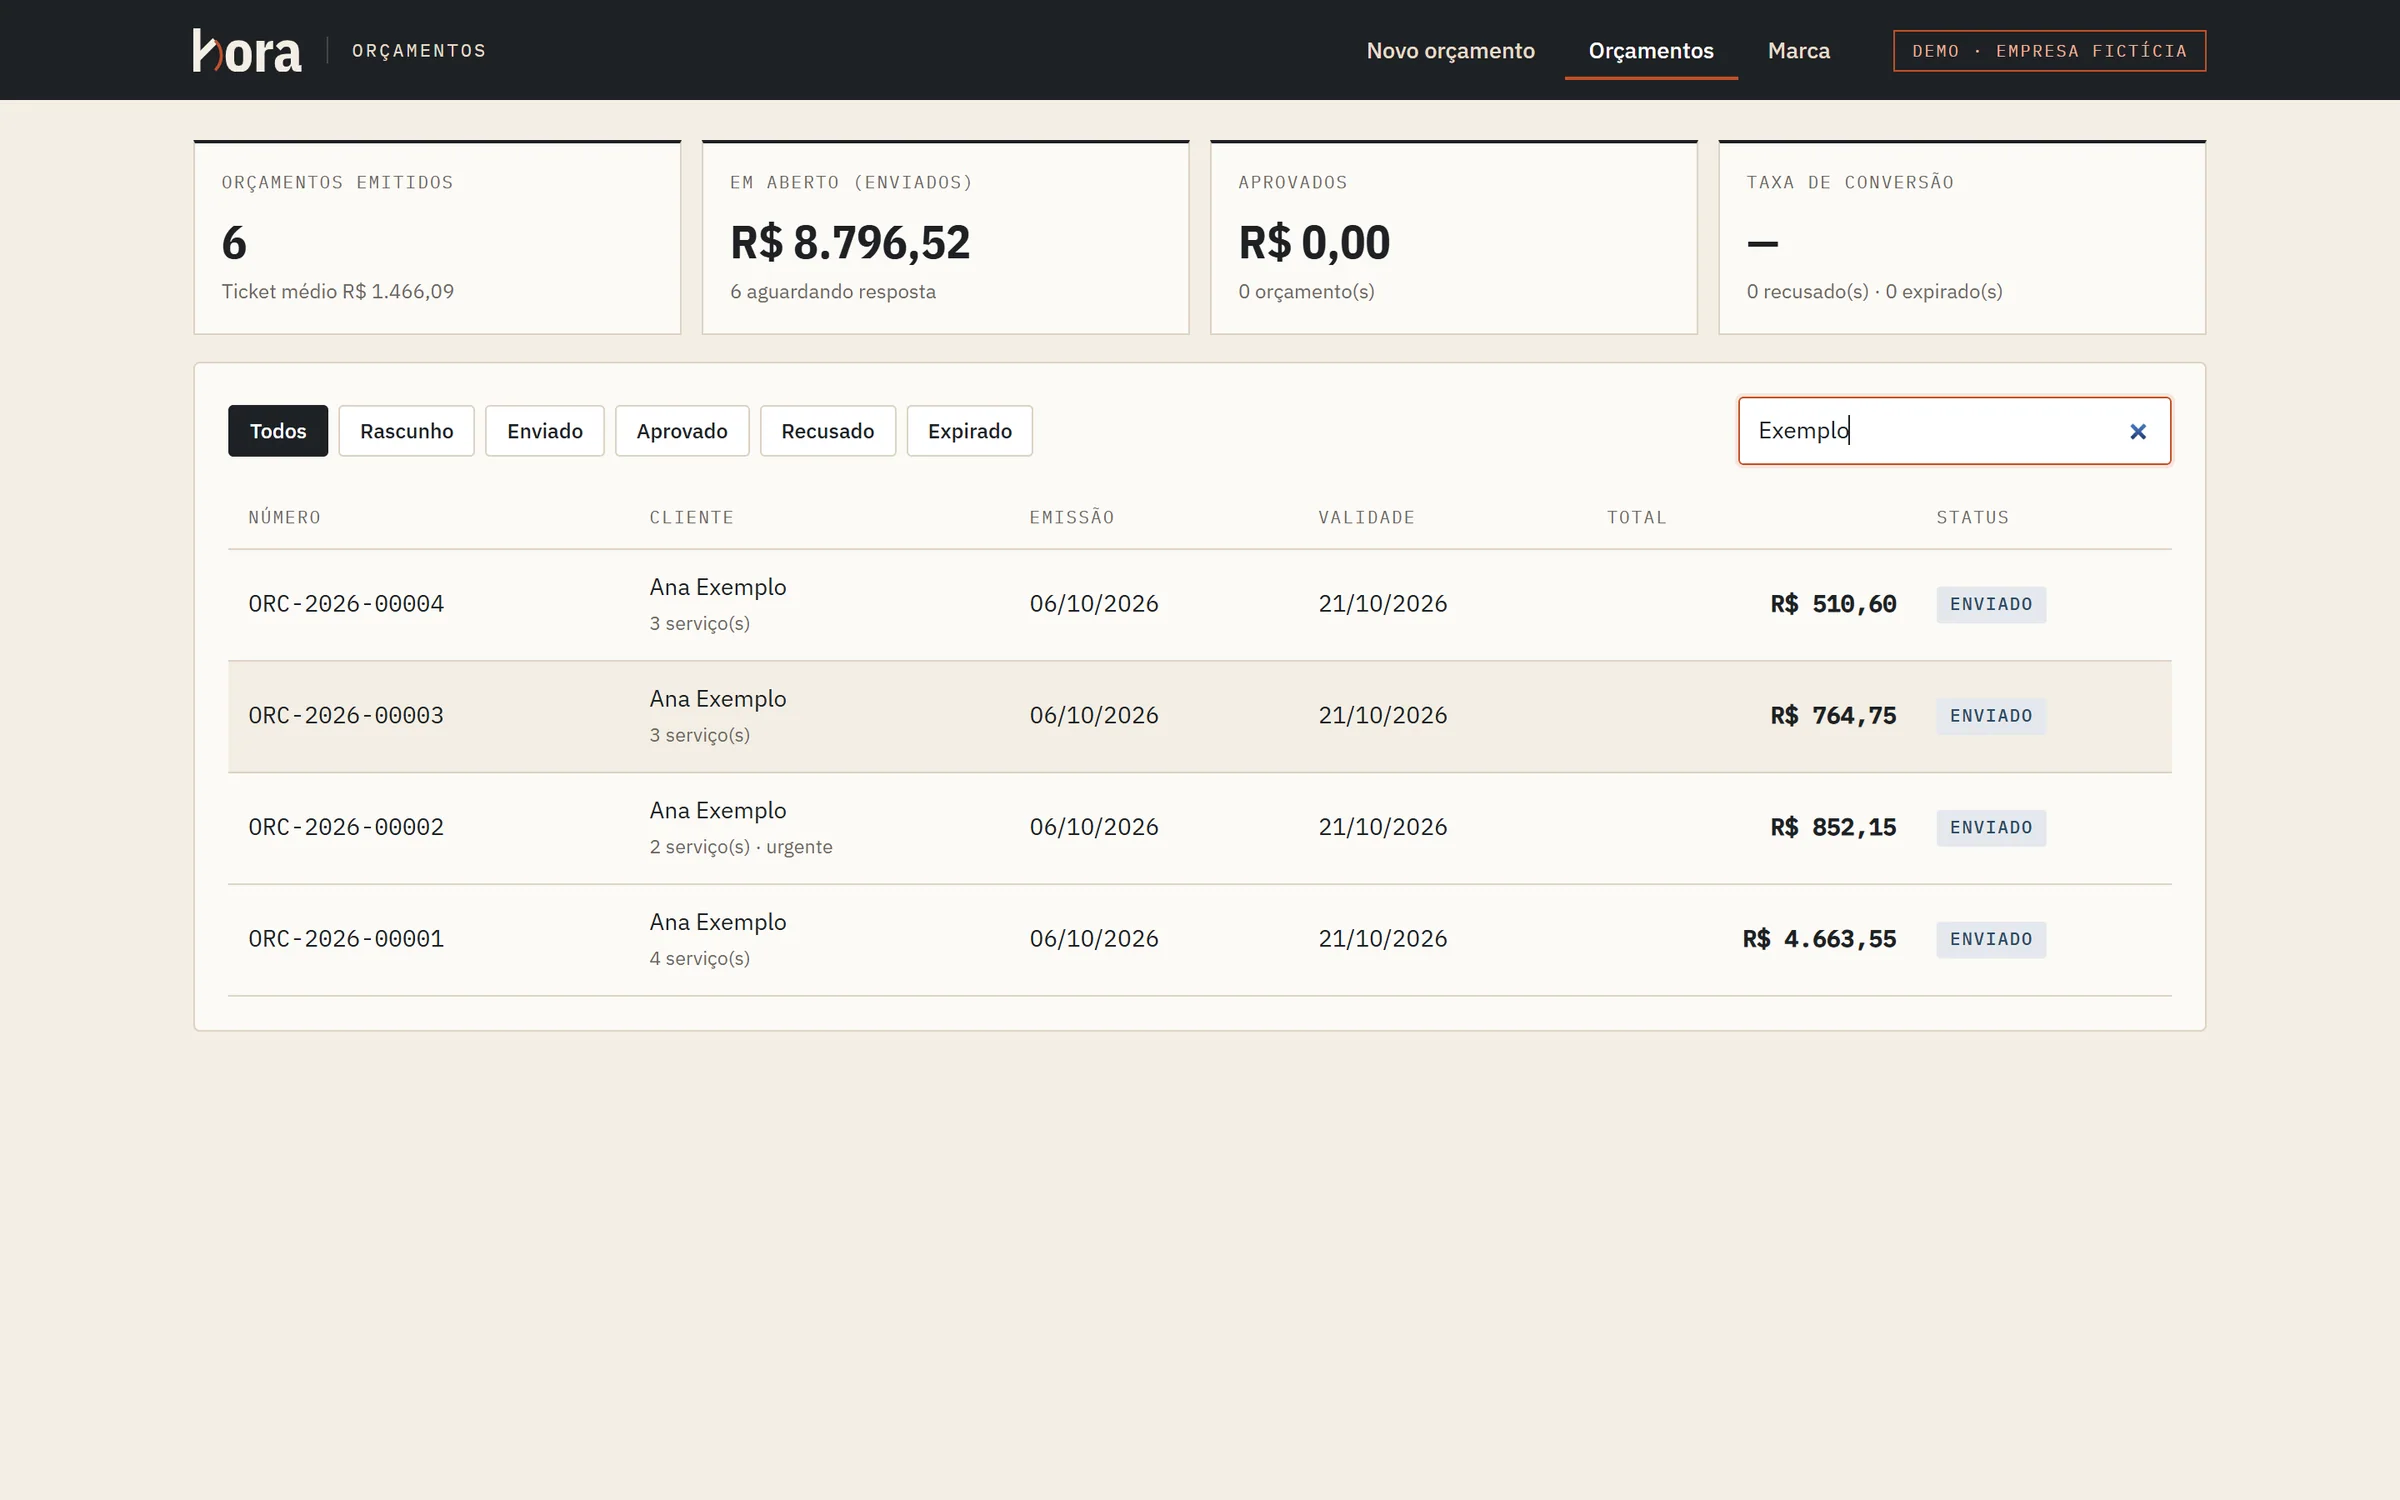Select the Aprovados R$ 0,00 card
The image size is (2400, 1500).
[x=1453, y=237]
